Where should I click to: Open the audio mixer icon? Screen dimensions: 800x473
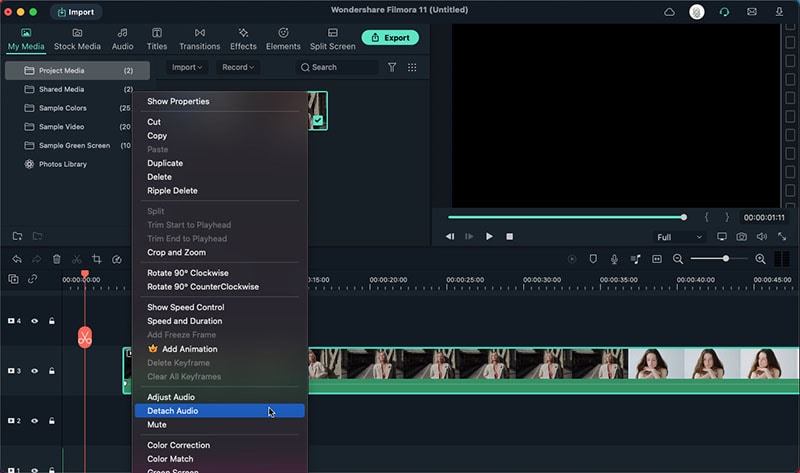click(635, 259)
